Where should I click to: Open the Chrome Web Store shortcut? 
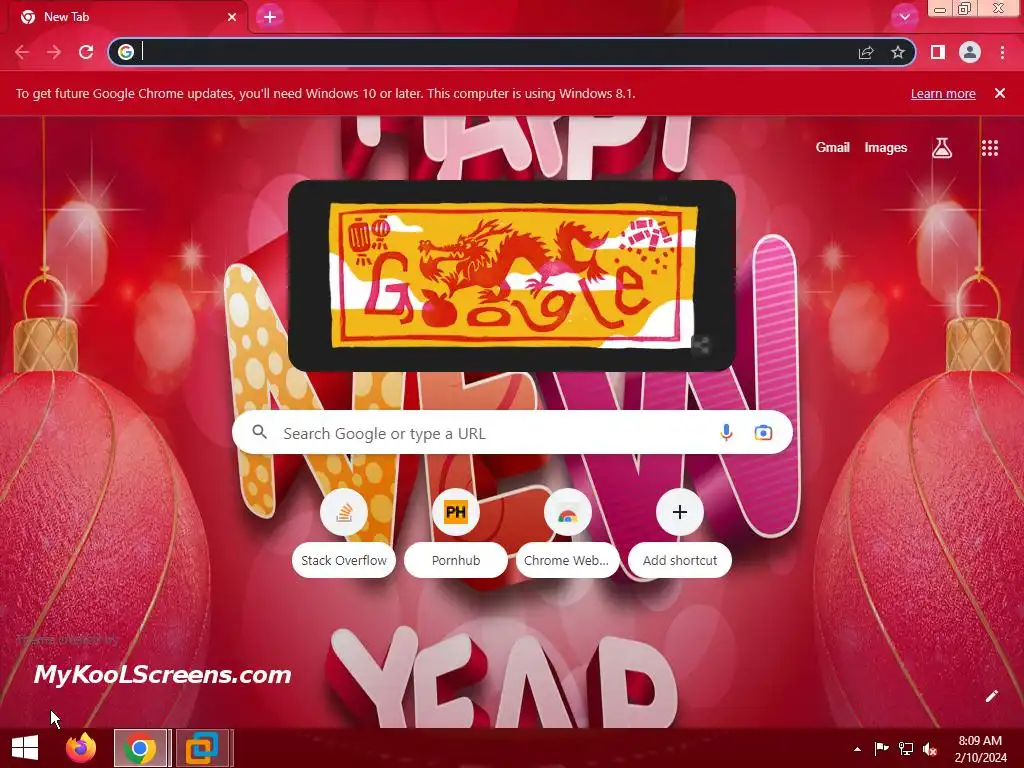tap(568, 532)
